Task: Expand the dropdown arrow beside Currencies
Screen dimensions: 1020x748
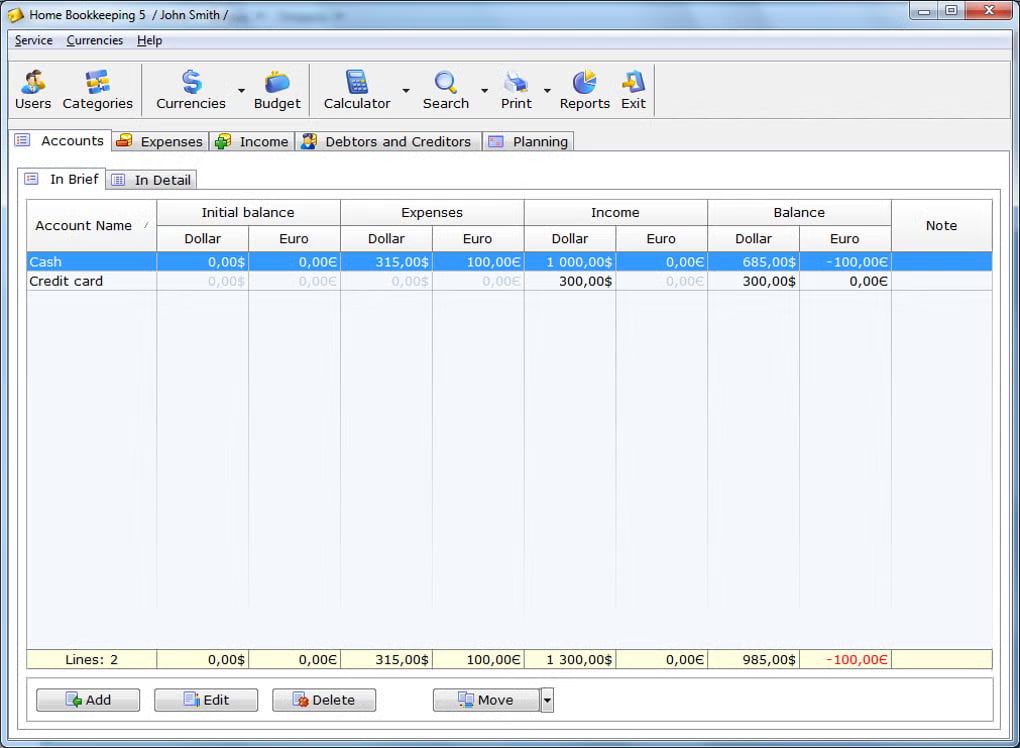Action: pyautogui.click(x=241, y=90)
